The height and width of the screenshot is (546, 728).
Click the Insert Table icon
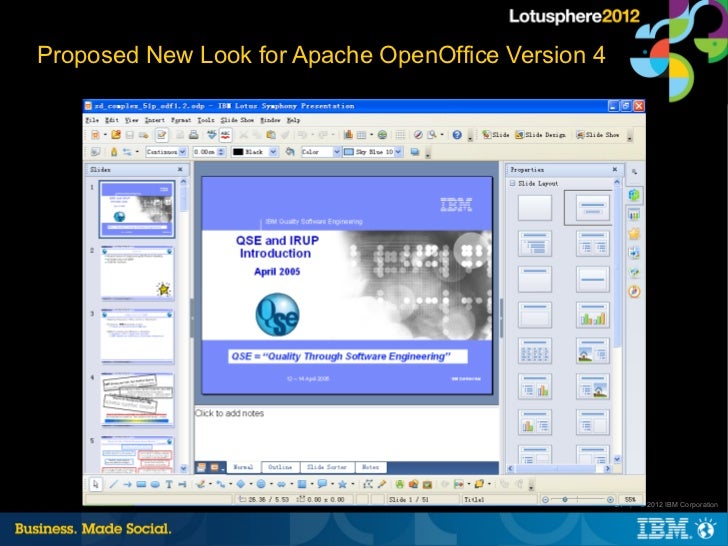pos(361,135)
